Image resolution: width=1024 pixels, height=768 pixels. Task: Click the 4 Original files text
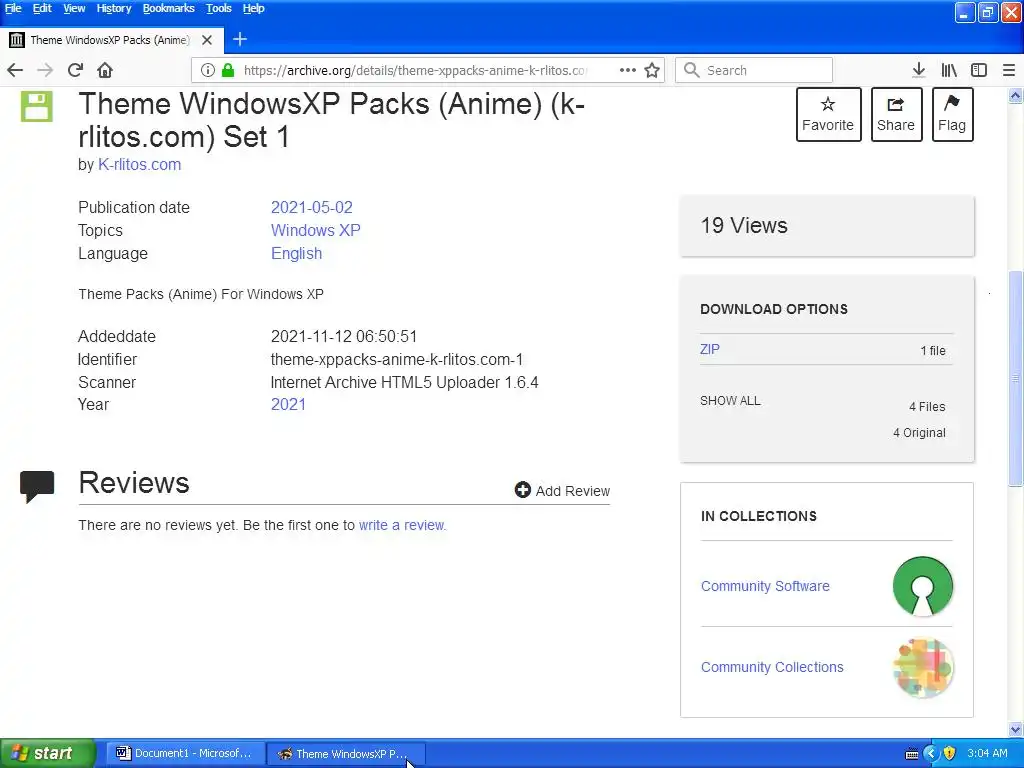(x=919, y=432)
